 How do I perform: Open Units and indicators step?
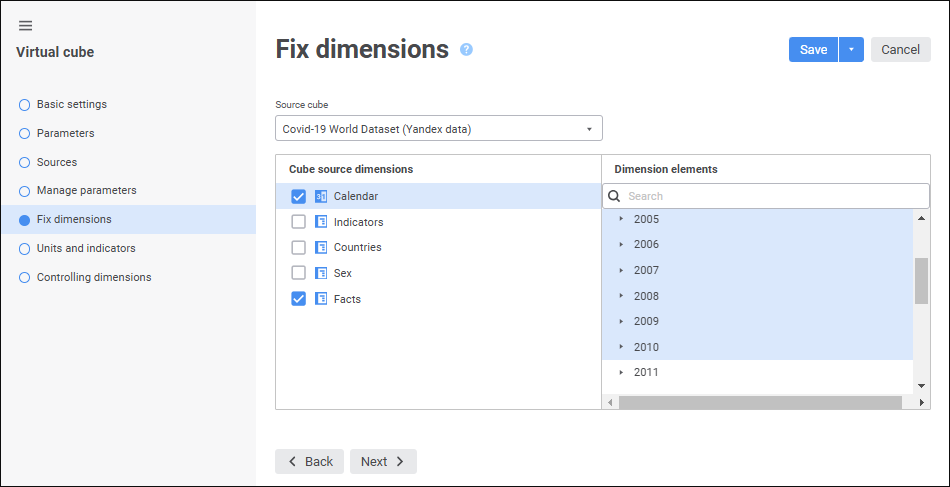85,248
